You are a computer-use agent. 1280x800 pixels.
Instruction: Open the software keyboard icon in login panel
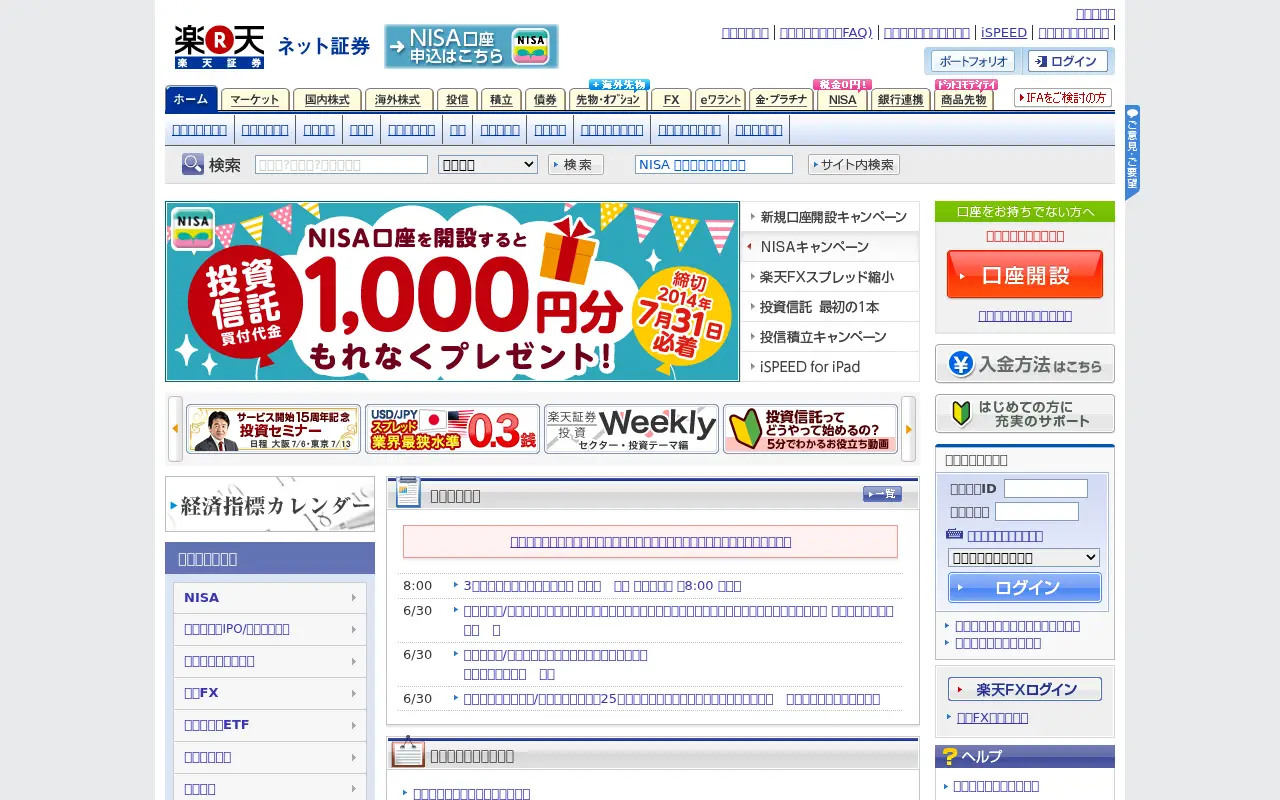[x=954, y=535]
